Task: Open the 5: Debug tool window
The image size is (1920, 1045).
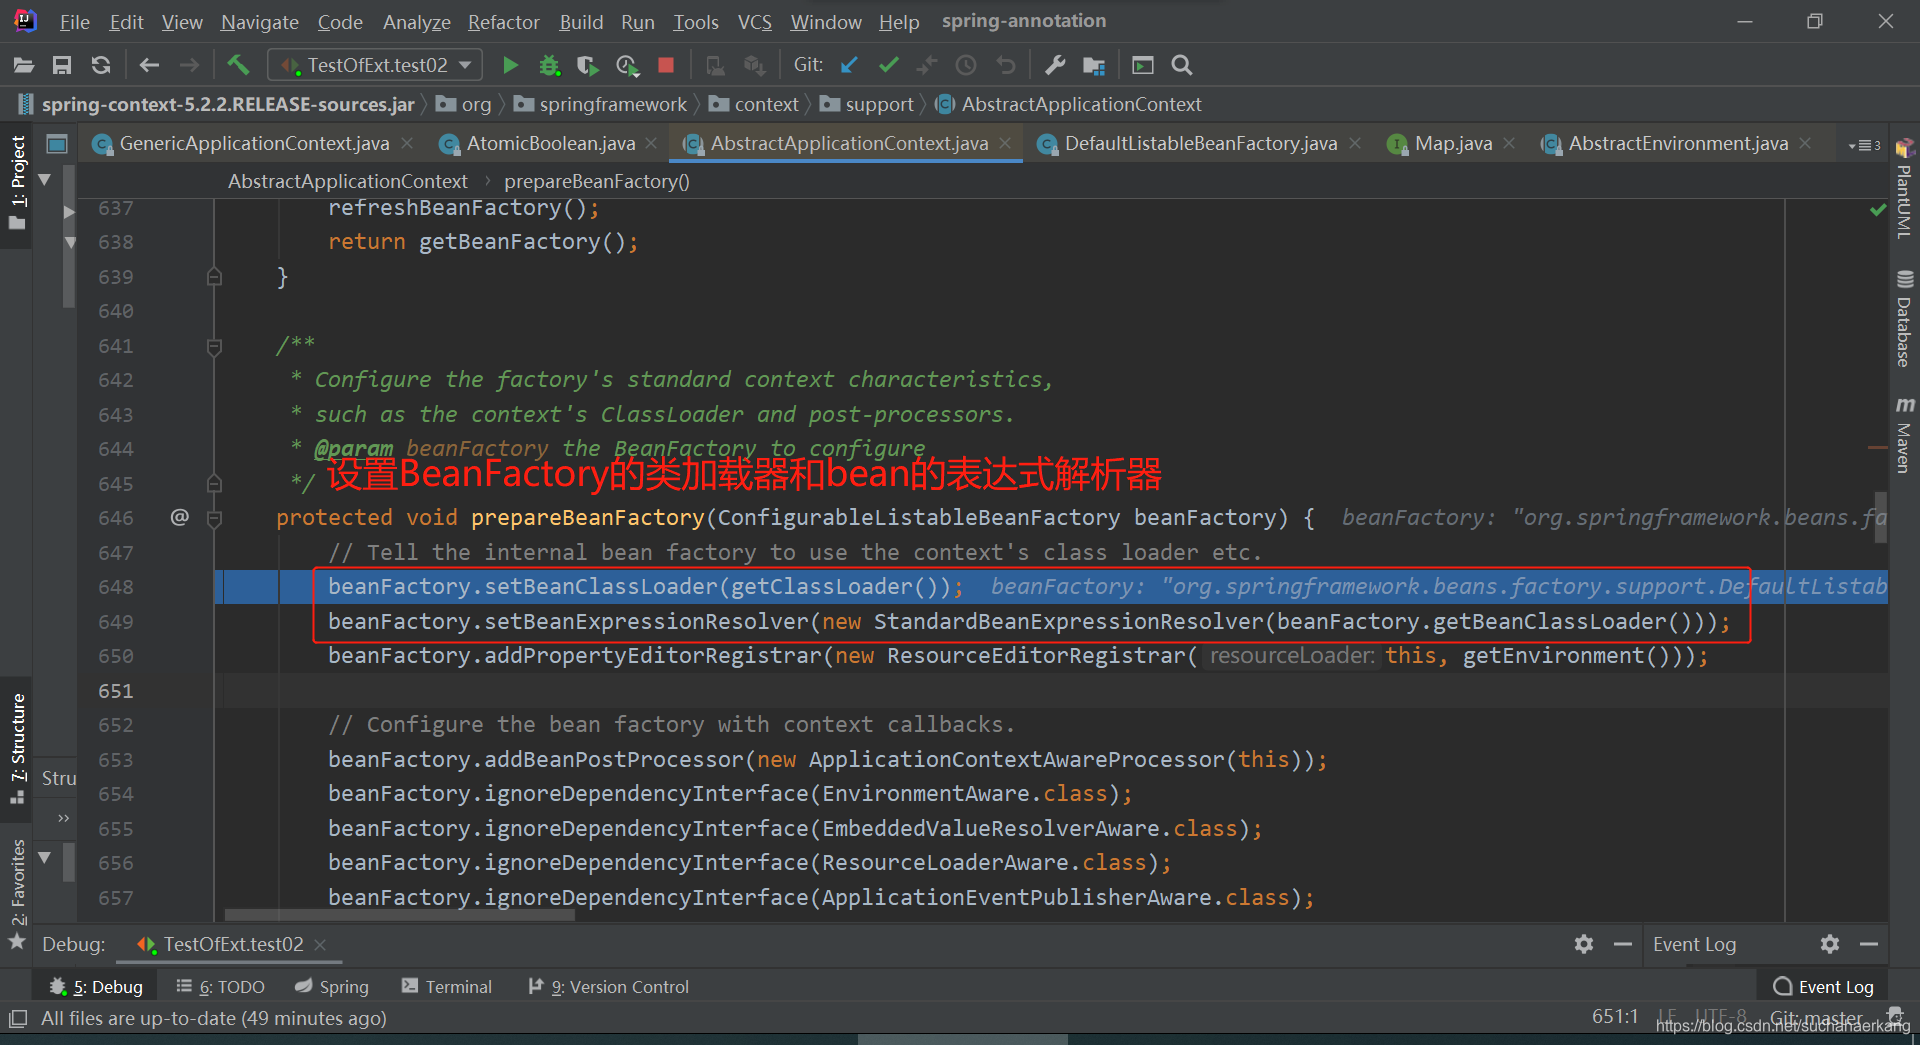Action: (97, 987)
